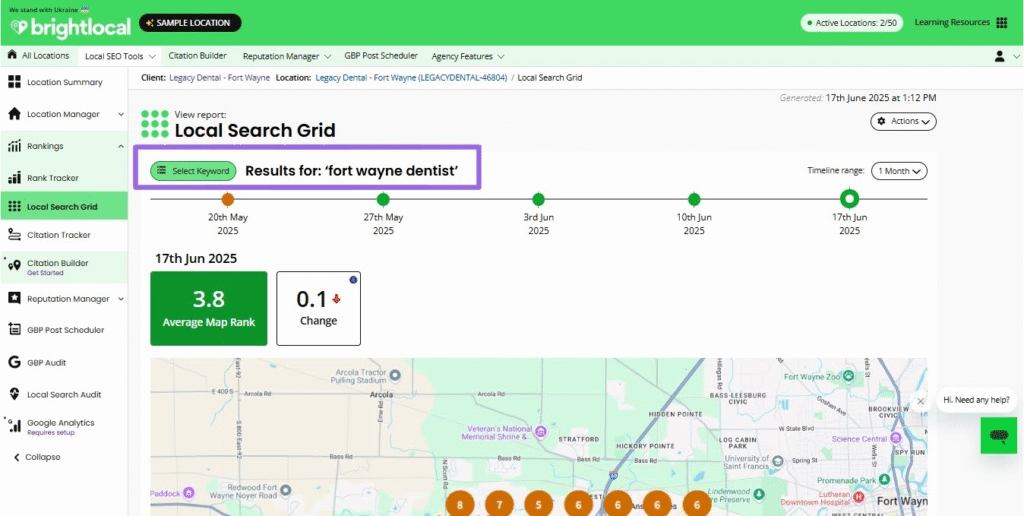Open GBP Post Scheduler top menu
This screenshot has height=516, width=1024.
coord(381,56)
